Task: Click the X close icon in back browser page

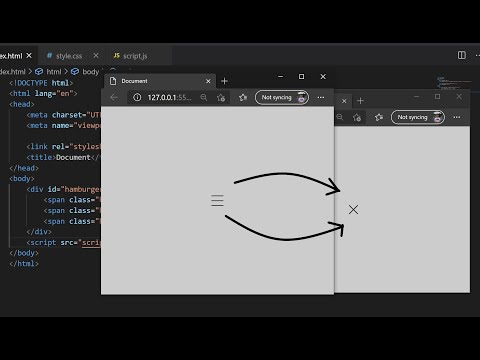Action: tap(353, 210)
